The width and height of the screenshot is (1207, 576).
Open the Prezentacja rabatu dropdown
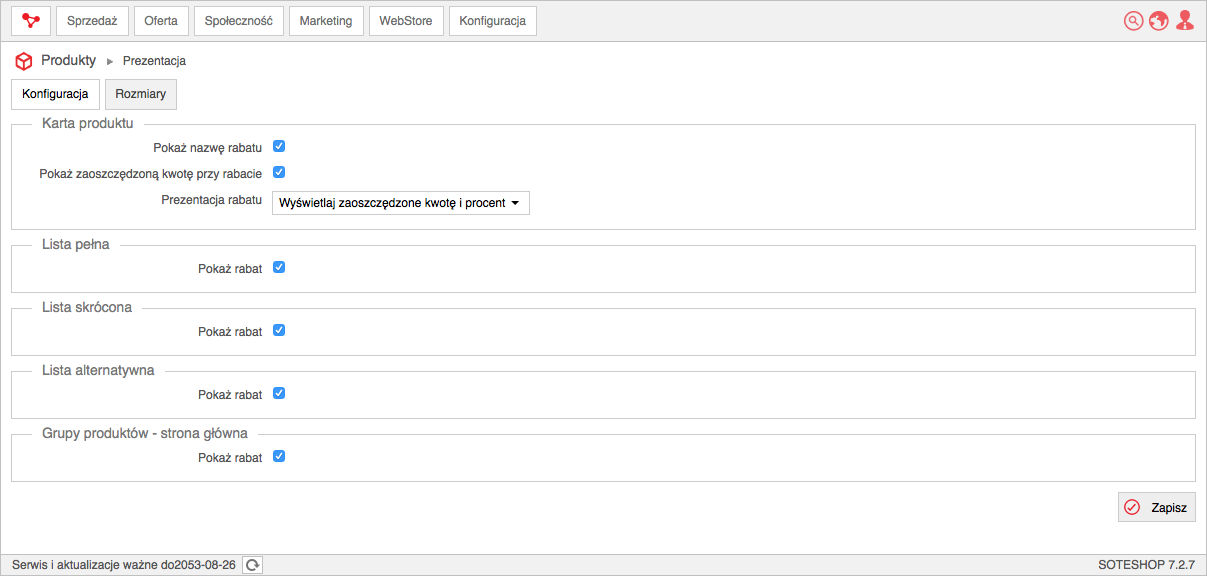[x=401, y=203]
